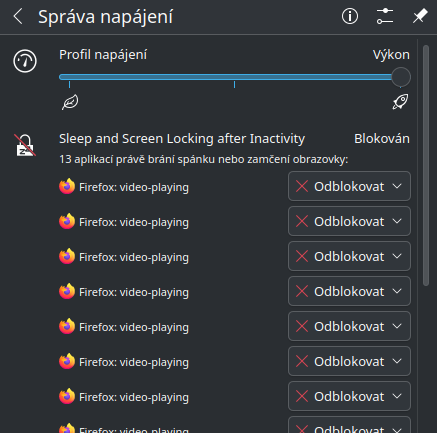
Task: Set power profile slider to middle tick
Action: pyautogui.click(x=235, y=77)
